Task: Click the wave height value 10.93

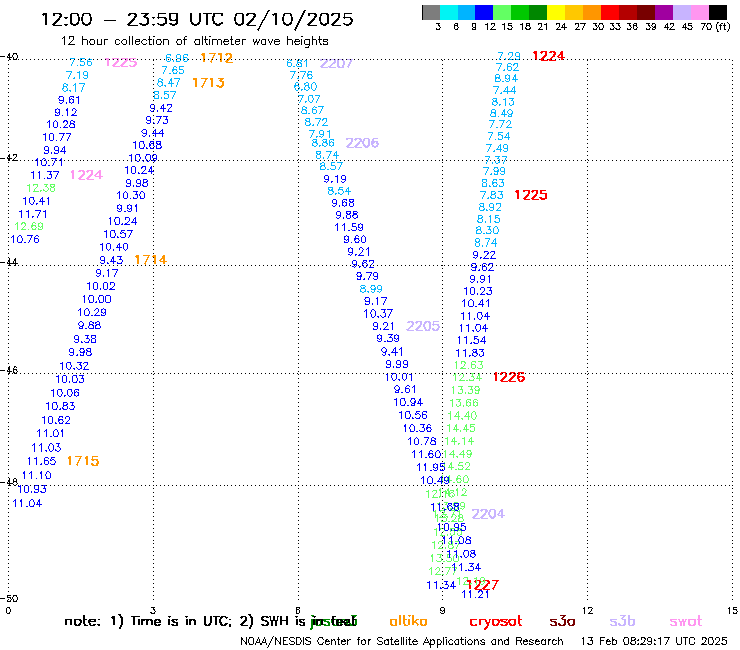Action: point(32,489)
